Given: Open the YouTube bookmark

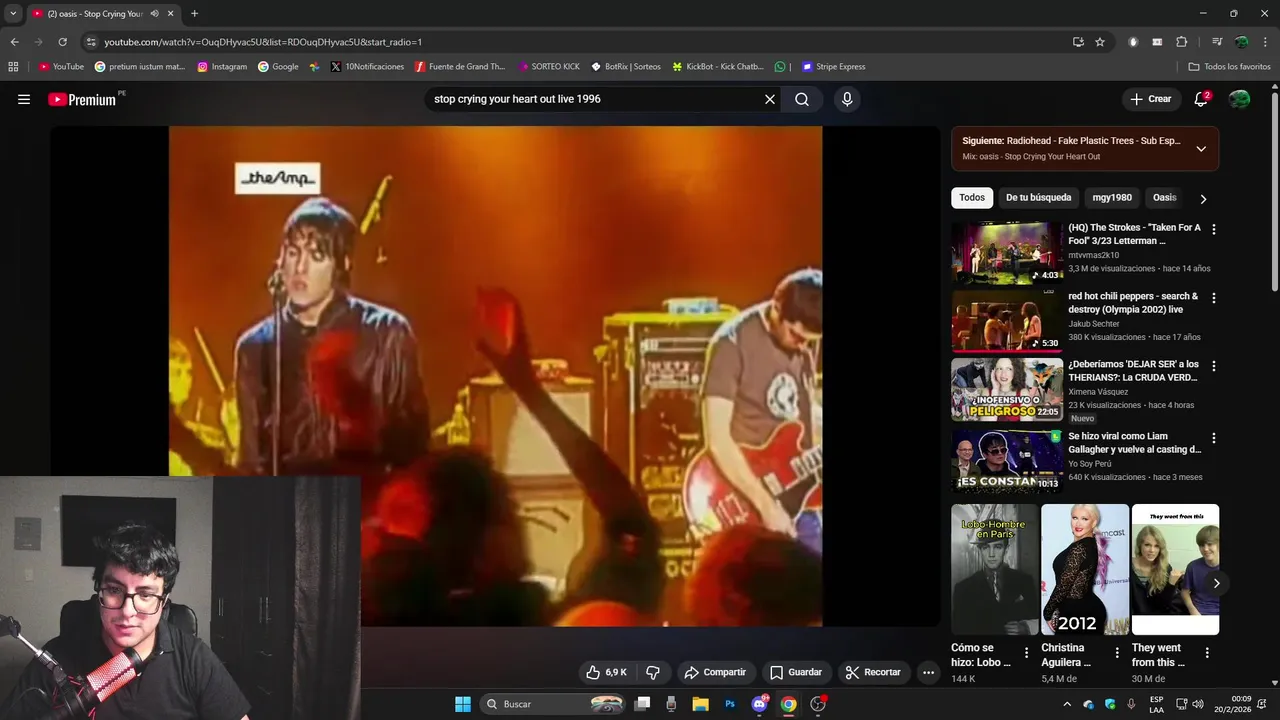Looking at the screenshot, I should pyautogui.click(x=61, y=67).
